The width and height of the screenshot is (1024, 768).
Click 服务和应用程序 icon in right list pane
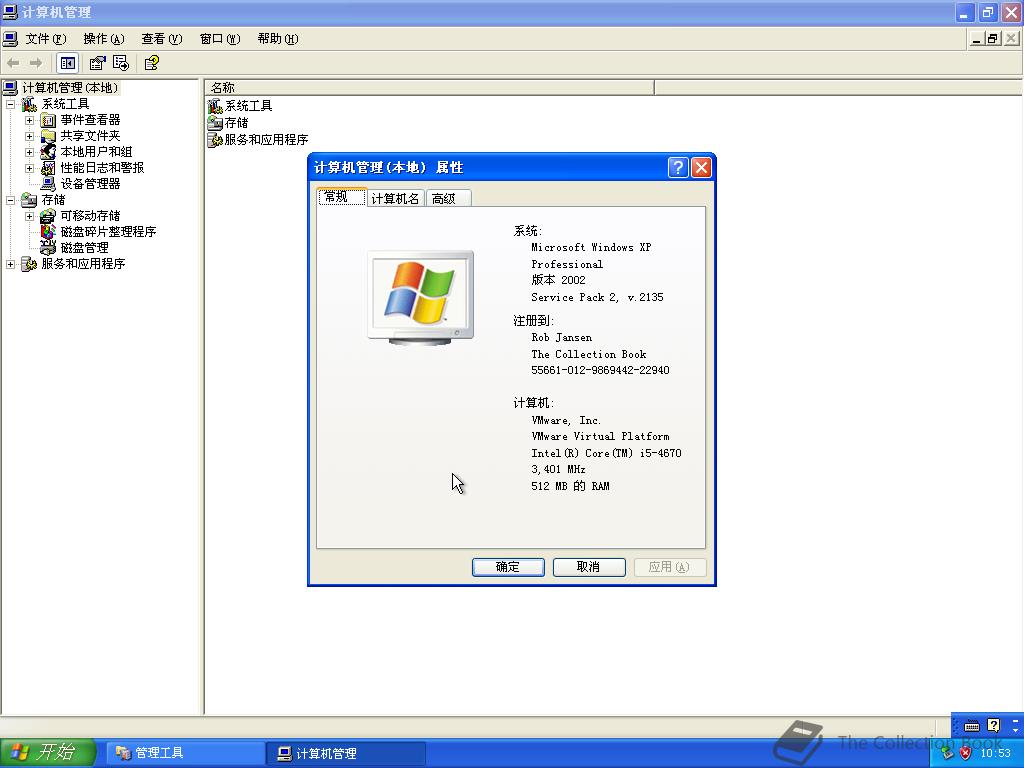[x=215, y=140]
